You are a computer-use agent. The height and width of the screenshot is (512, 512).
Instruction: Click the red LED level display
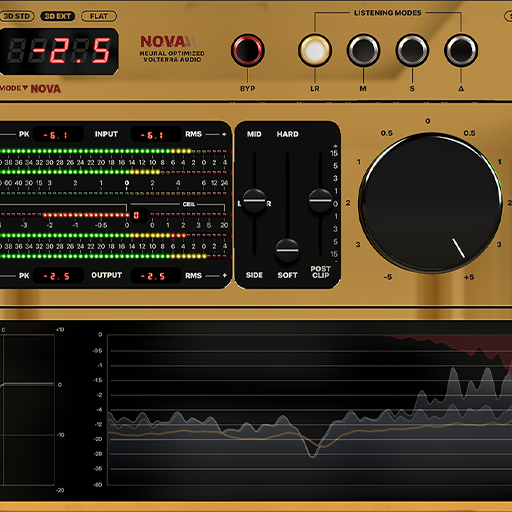click(x=59, y=51)
